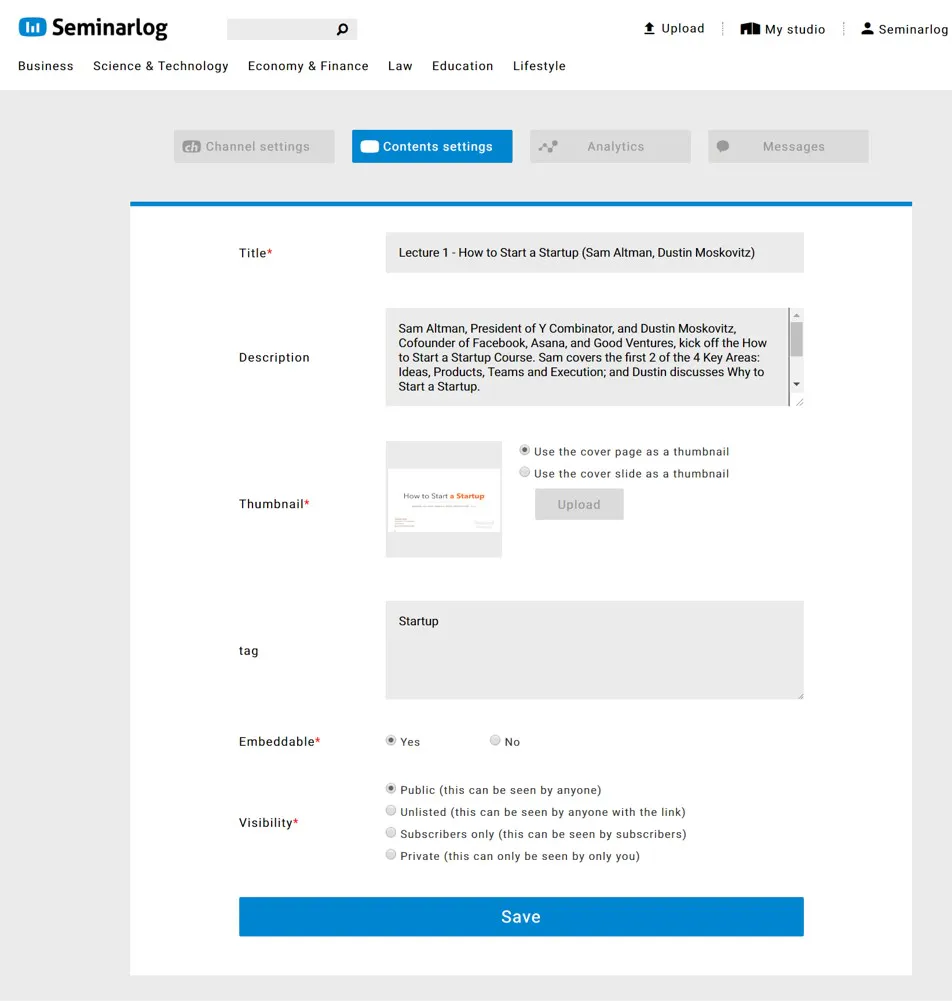Open the Business category menu

coord(46,66)
